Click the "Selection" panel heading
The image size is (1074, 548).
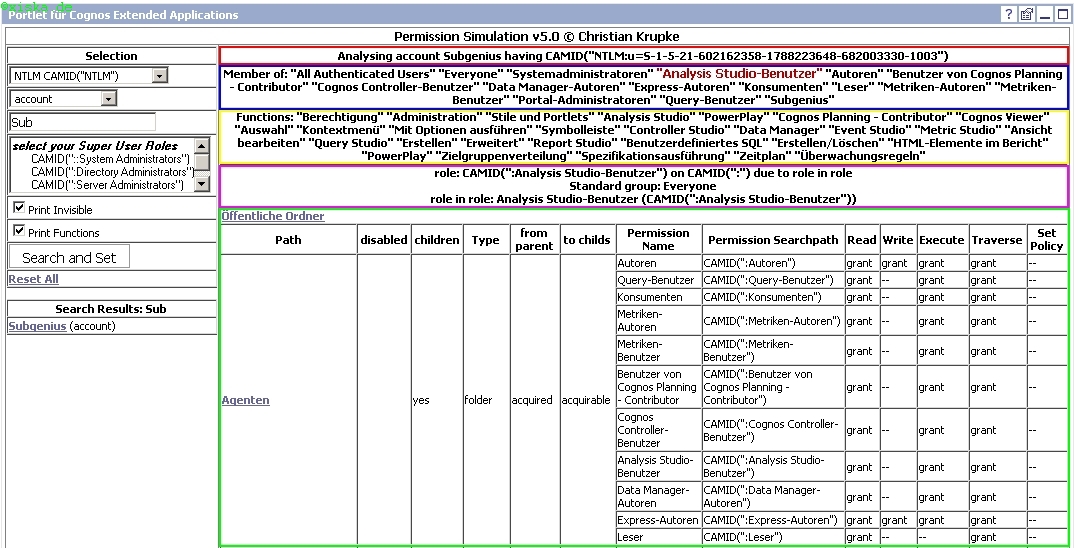click(111, 56)
